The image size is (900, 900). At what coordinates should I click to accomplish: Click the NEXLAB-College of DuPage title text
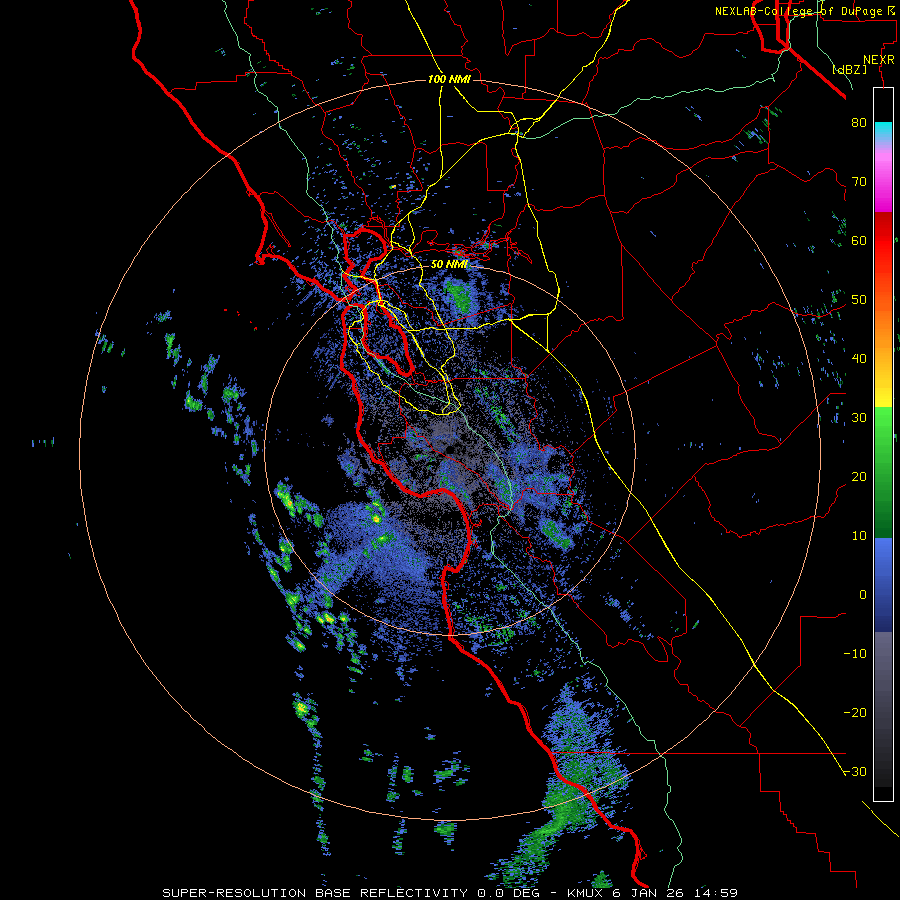[x=798, y=11]
